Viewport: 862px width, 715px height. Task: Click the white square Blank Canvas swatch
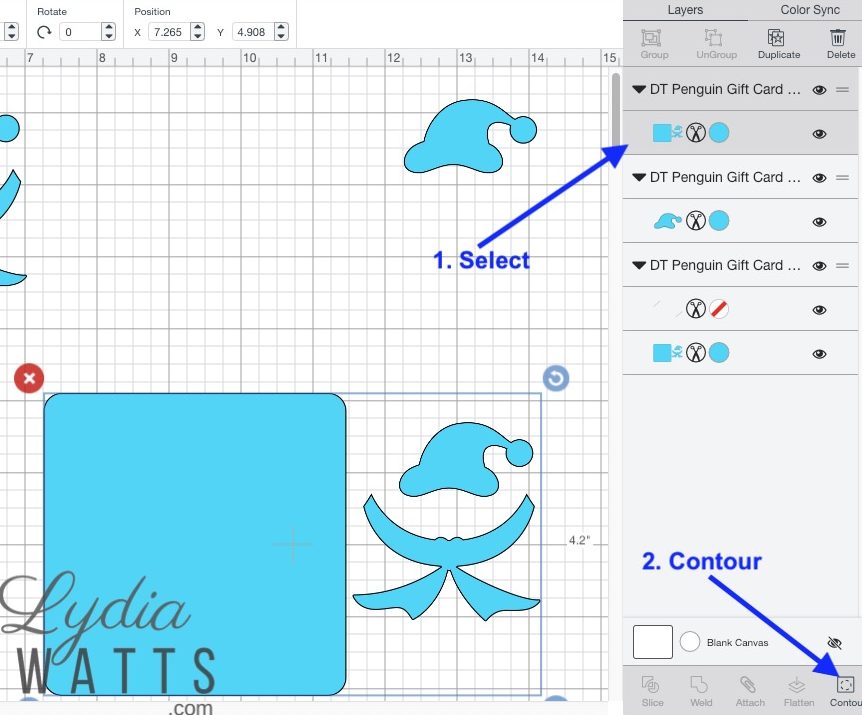(653, 642)
